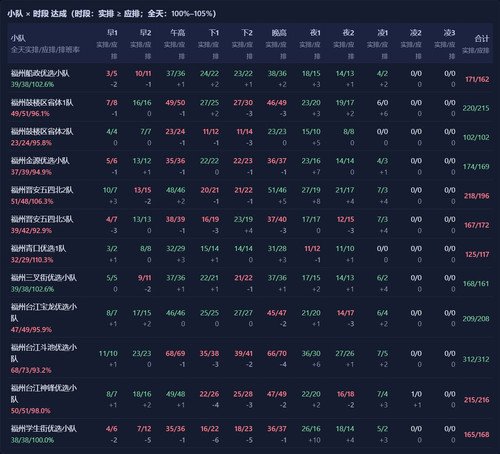Screen dimensions: 500x454
Task: Select team name 福州鼓楼区省体2队
Action: (42, 131)
